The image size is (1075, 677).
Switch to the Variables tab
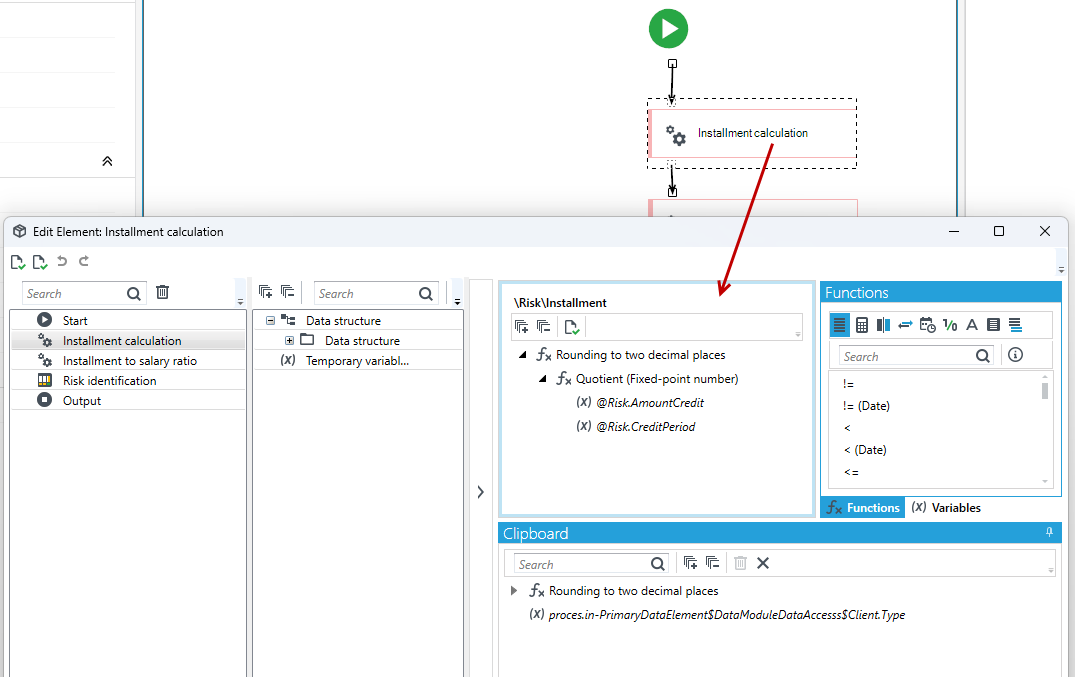click(x=947, y=508)
